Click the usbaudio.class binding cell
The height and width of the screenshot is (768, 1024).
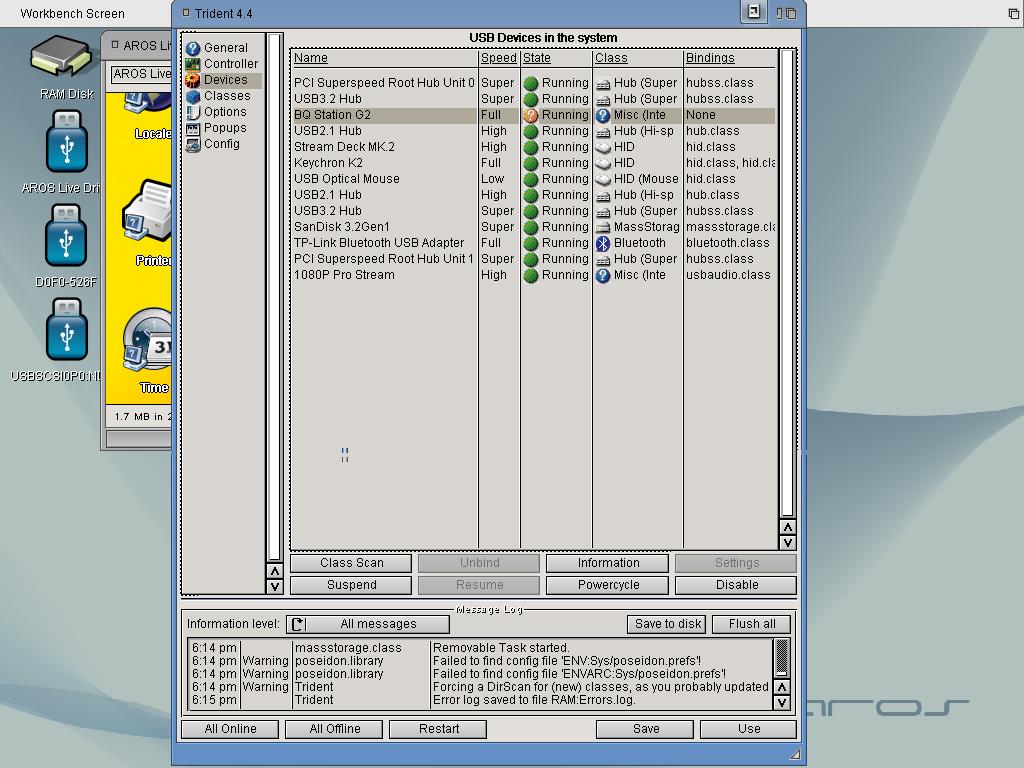pos(728,275)
